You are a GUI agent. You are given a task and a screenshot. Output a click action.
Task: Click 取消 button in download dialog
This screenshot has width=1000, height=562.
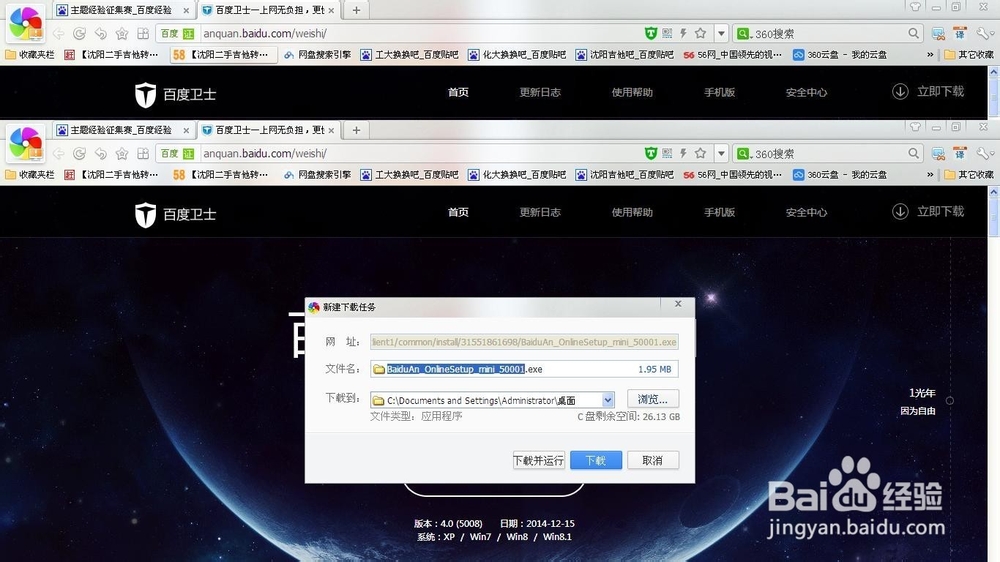(652, 460)
